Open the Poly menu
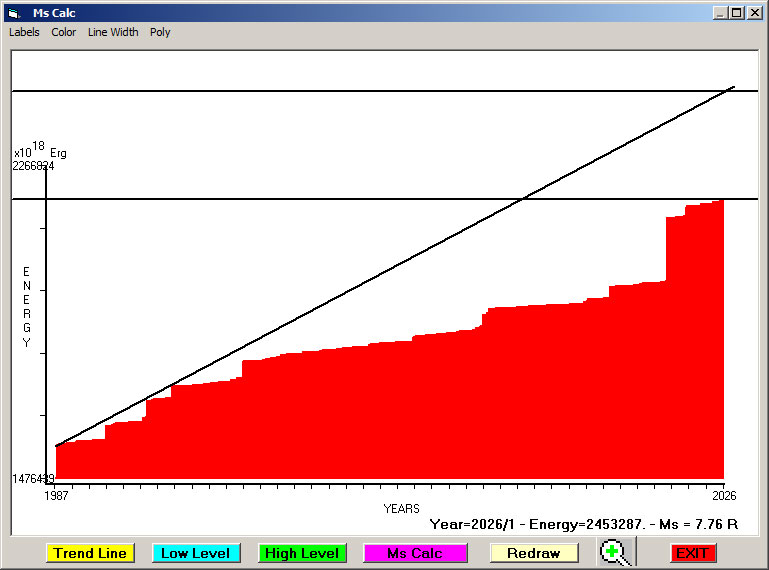 (x=160, y=32)
